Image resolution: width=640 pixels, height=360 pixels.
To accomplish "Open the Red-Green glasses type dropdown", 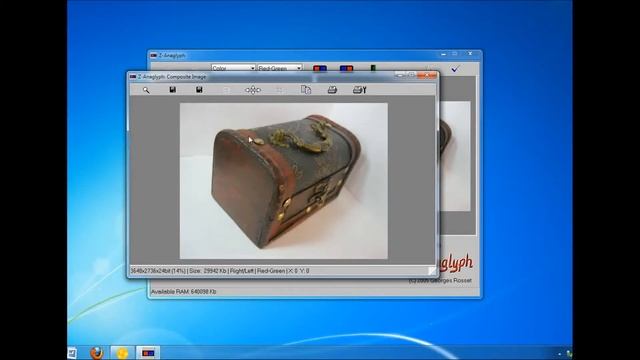I will [280, 68].
